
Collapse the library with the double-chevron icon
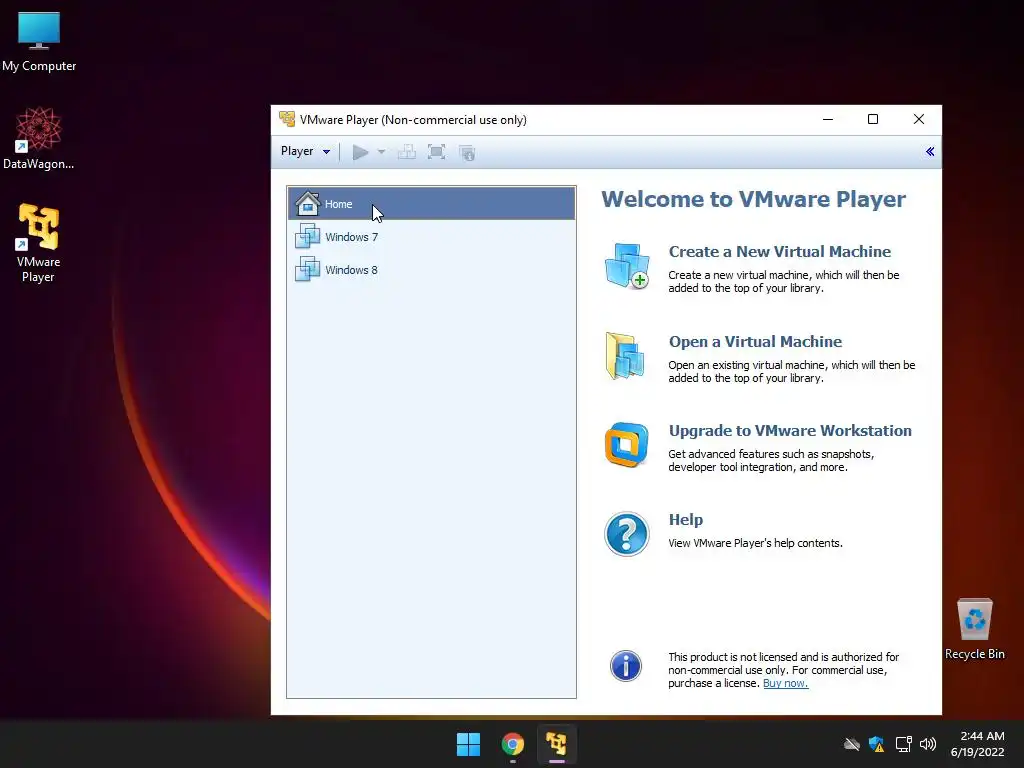click(x=930, y=152)
